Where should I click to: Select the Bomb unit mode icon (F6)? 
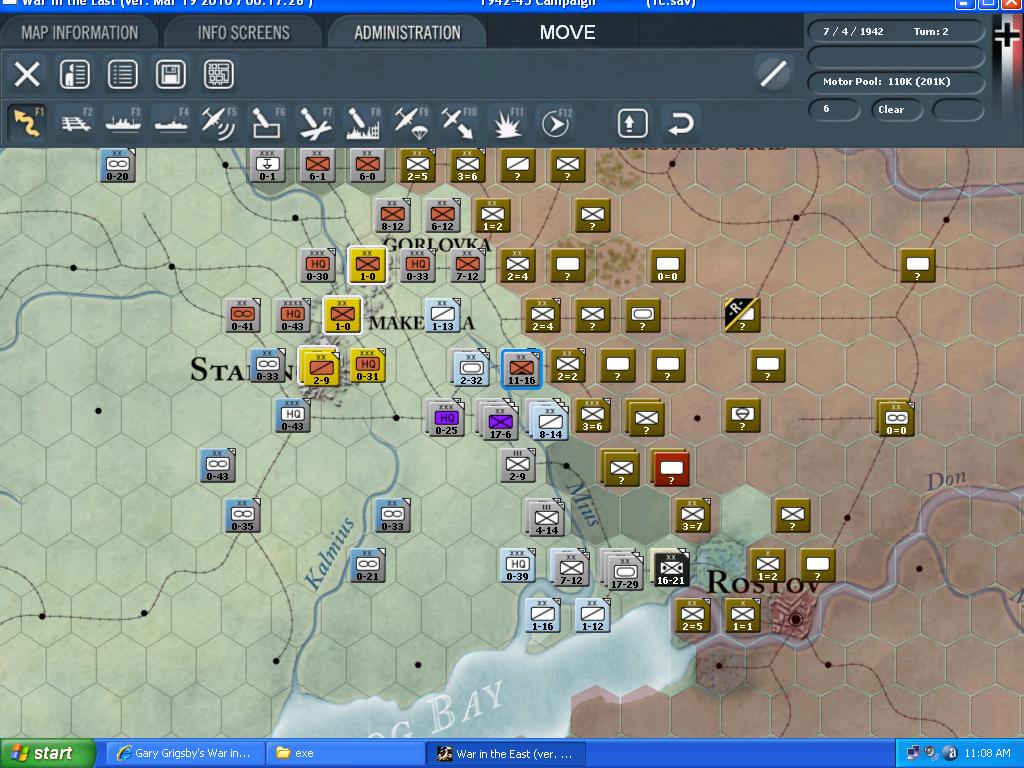[x=266, y=123]
